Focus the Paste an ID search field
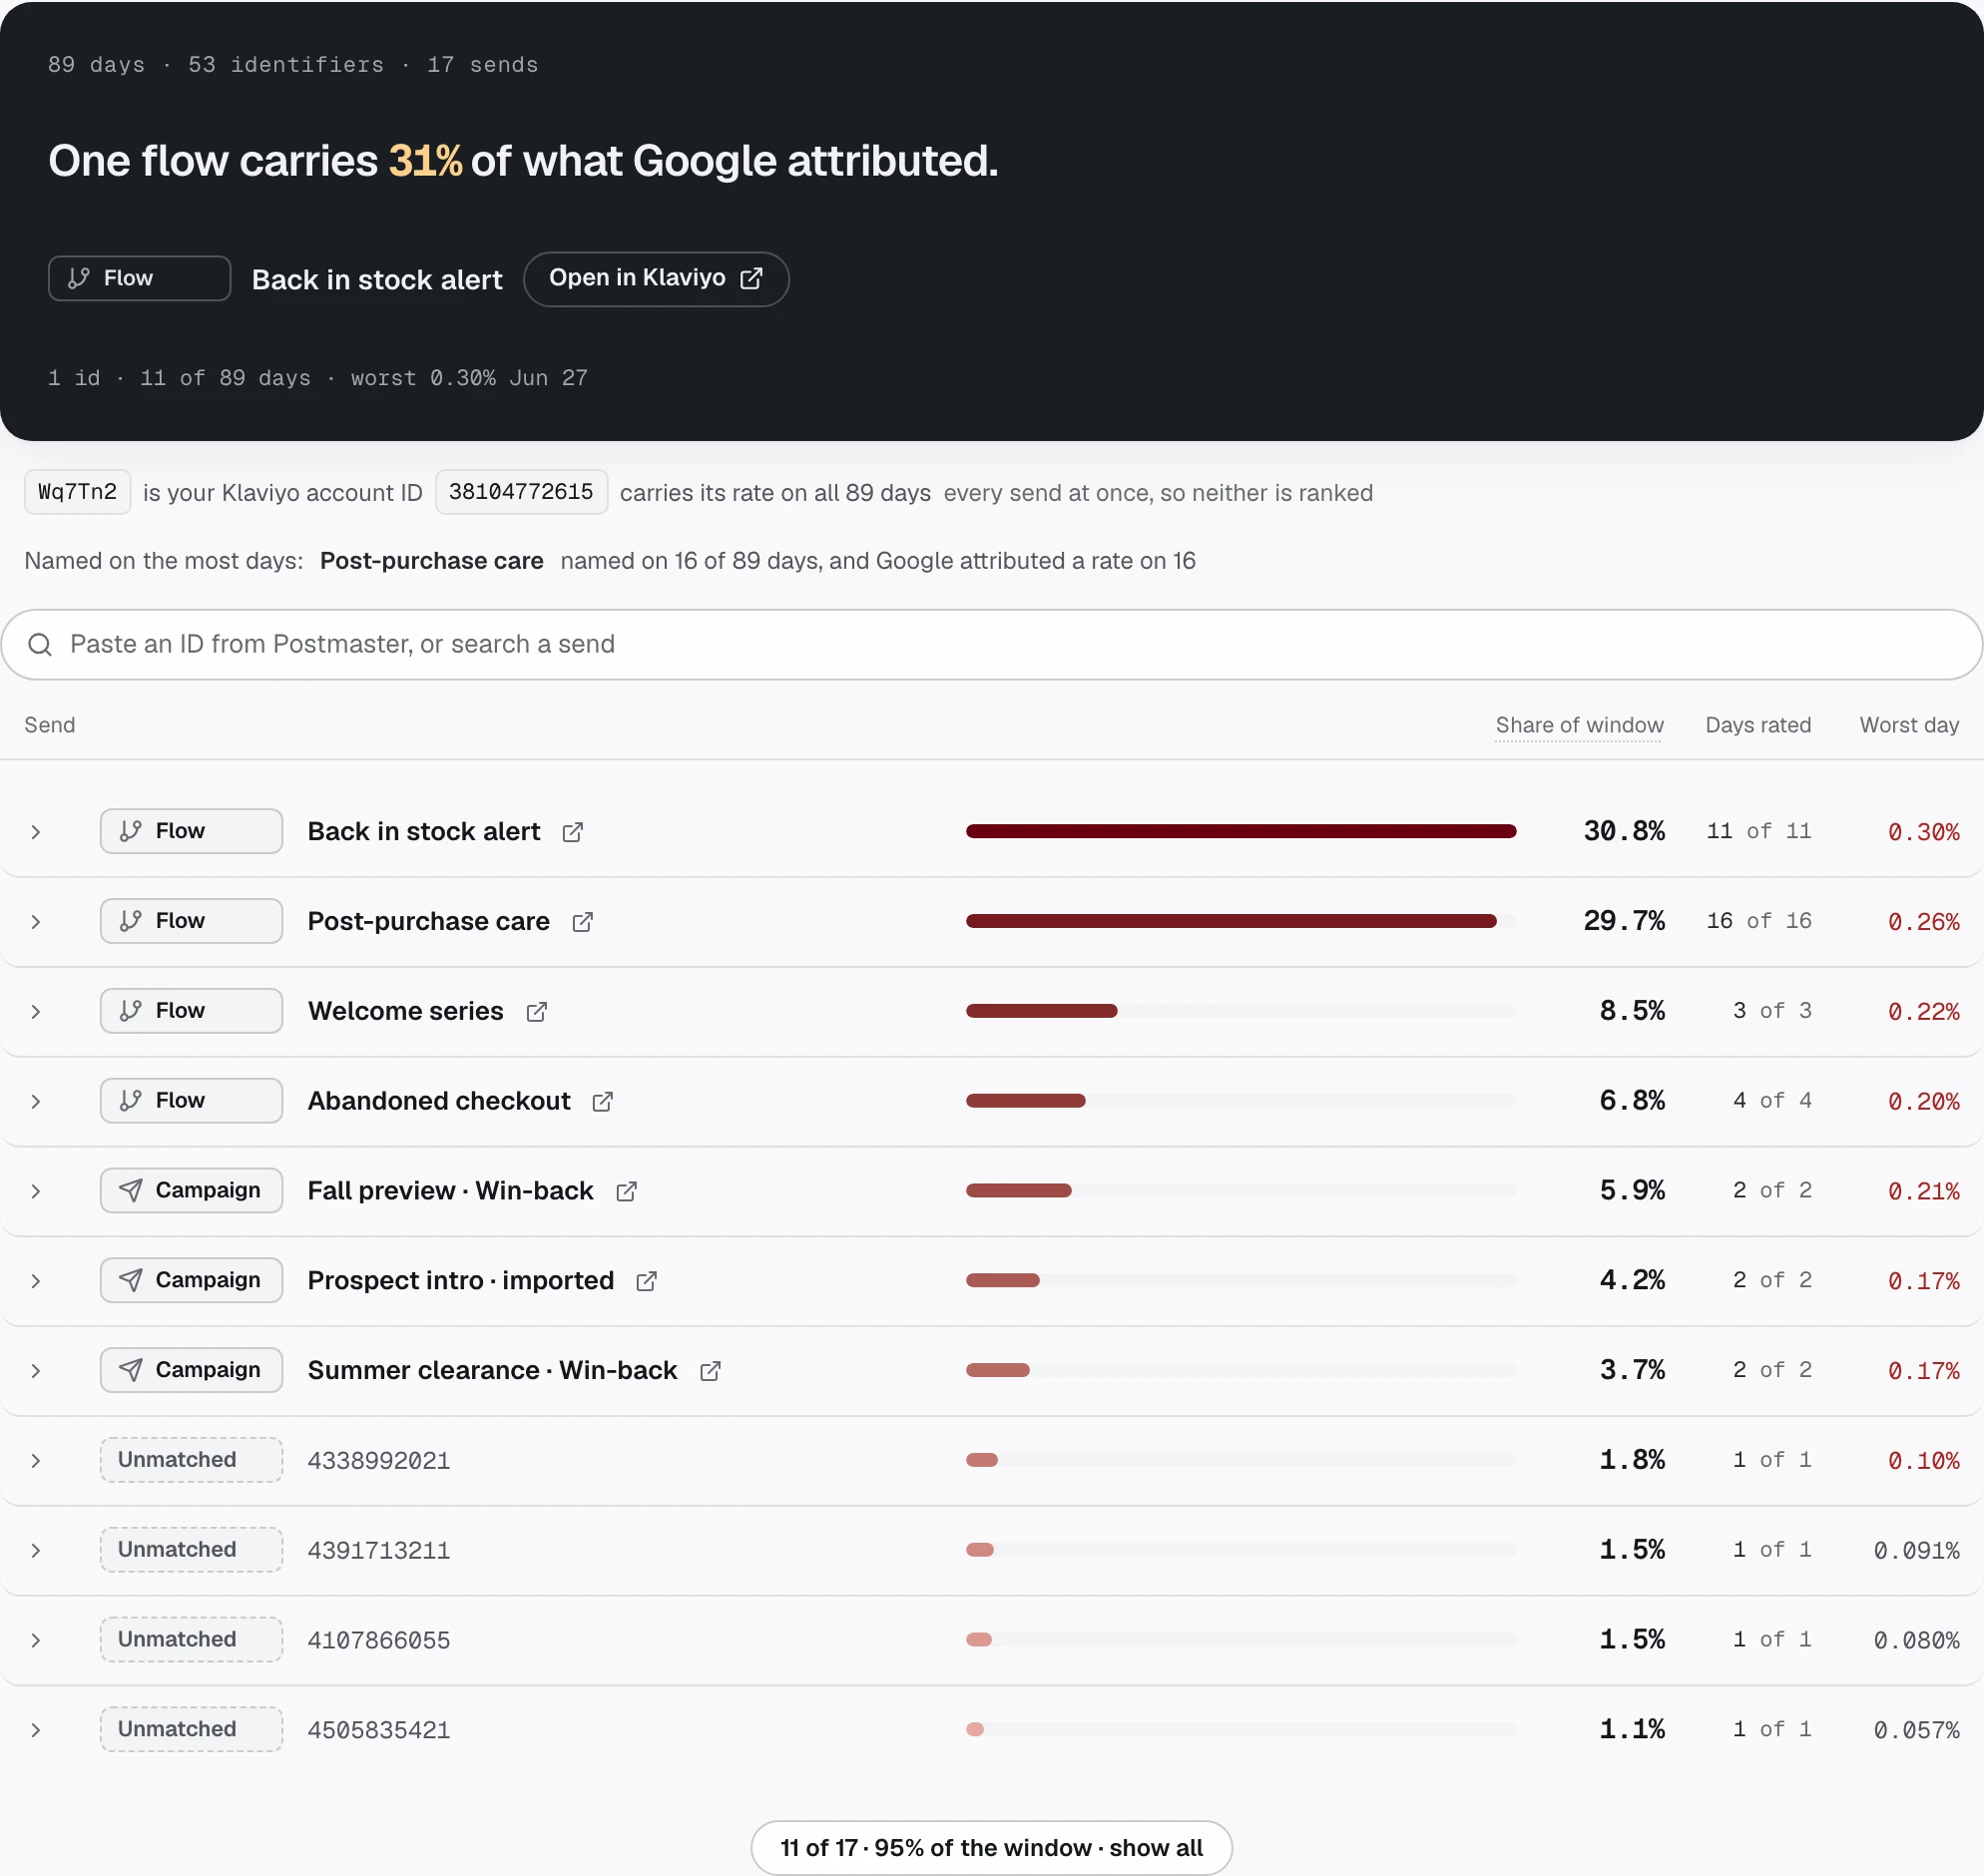Image resolution: width=1984 pixels, height=1876 pixels. (x=991, y=645)
